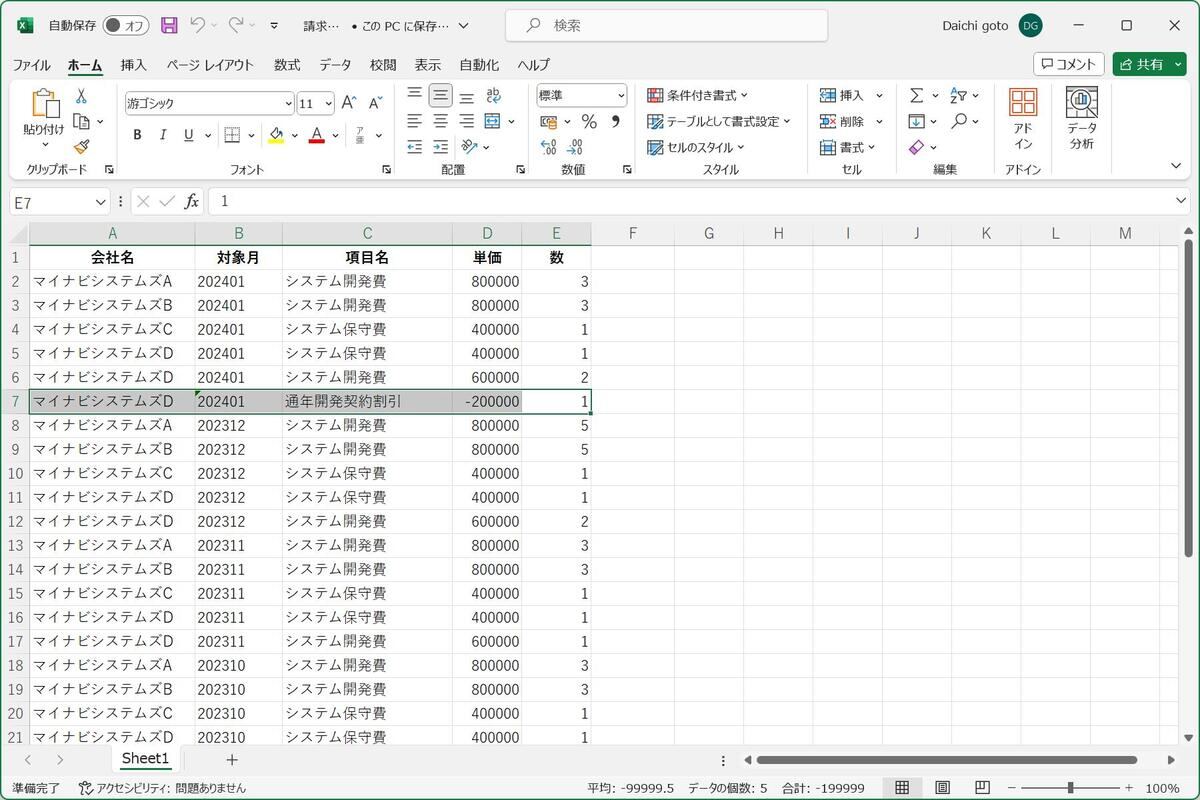Viewport: 1200px width, 800px height.
Task: Click the font color red A swatch
Action: tap(317, 135)
